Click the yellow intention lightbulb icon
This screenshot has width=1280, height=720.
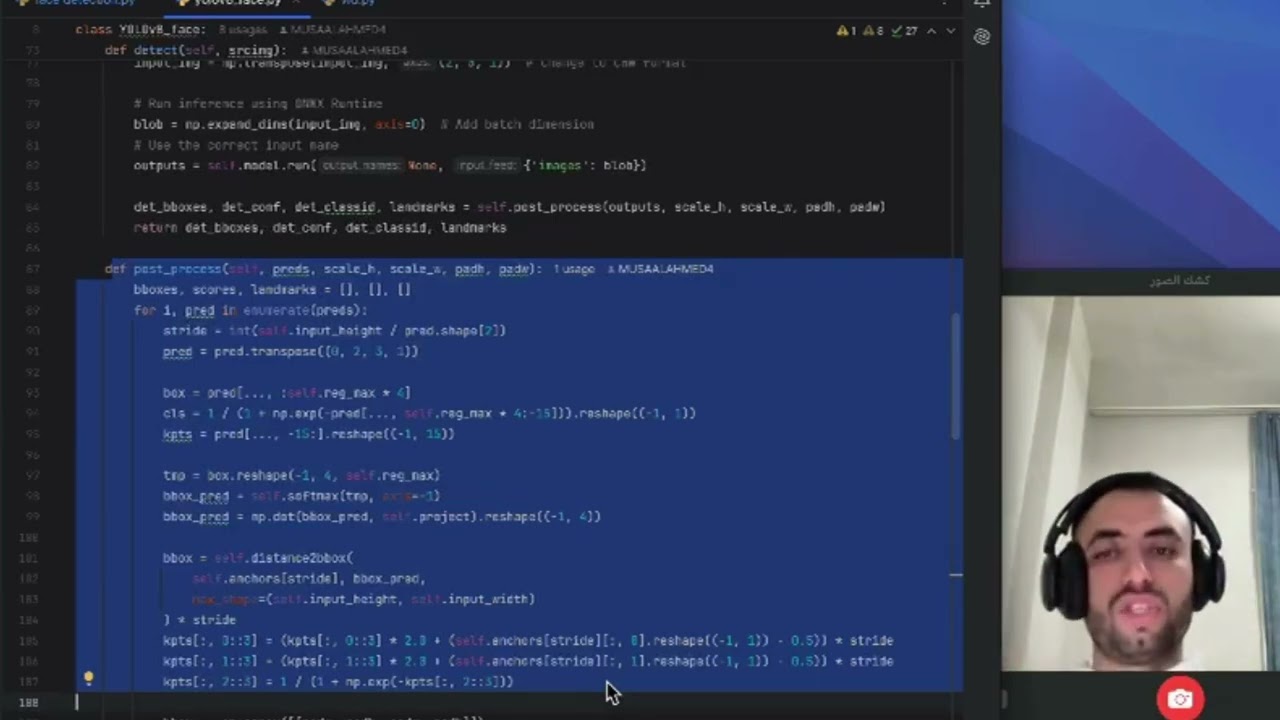coord(88,679)
